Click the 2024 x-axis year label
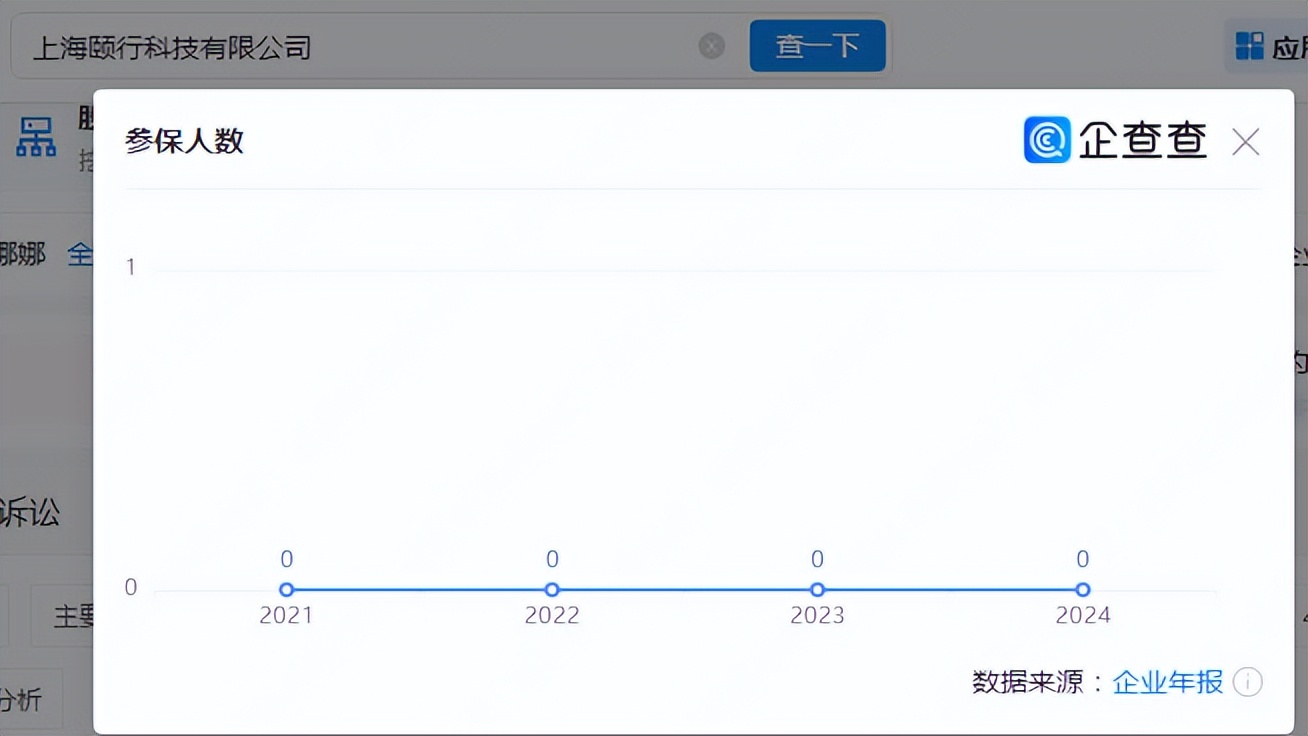 point(1082,615)
